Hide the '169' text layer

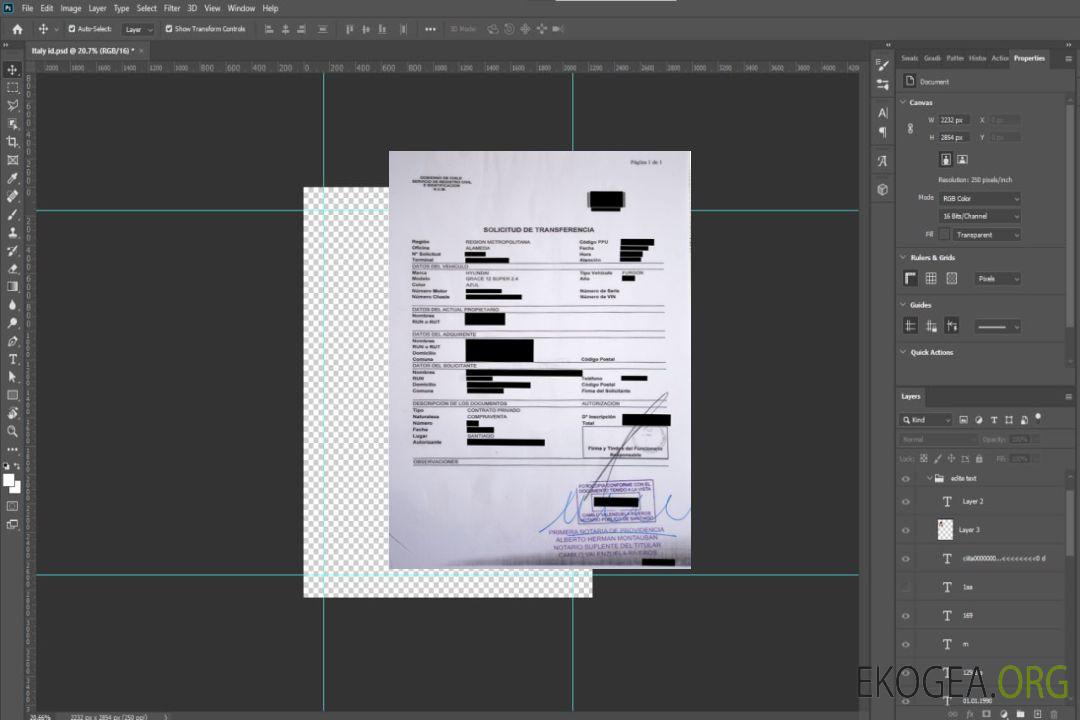[906, 616]
